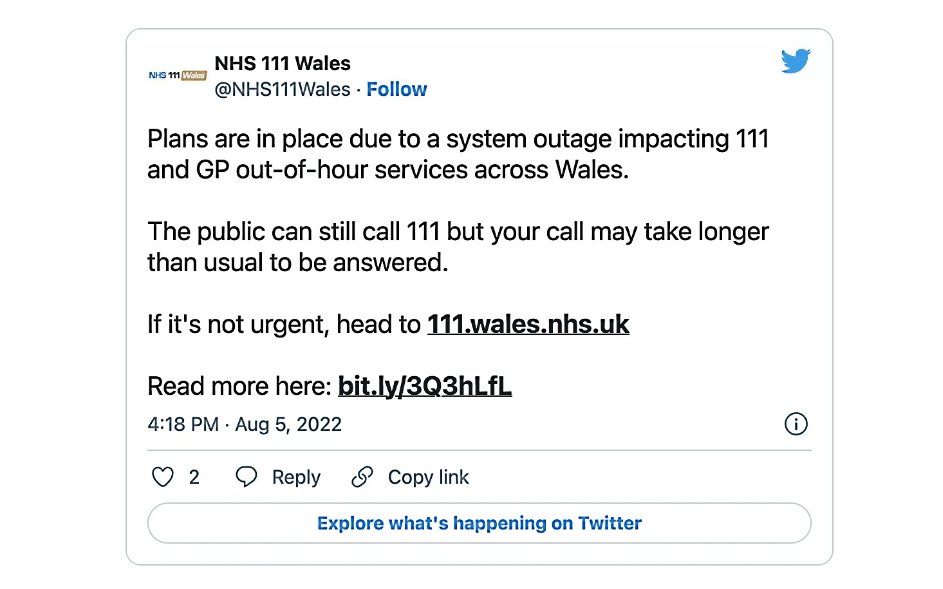Click the chain icon for Copy link
Viewport: 943px width, 589px height.
tap(362, 477)
